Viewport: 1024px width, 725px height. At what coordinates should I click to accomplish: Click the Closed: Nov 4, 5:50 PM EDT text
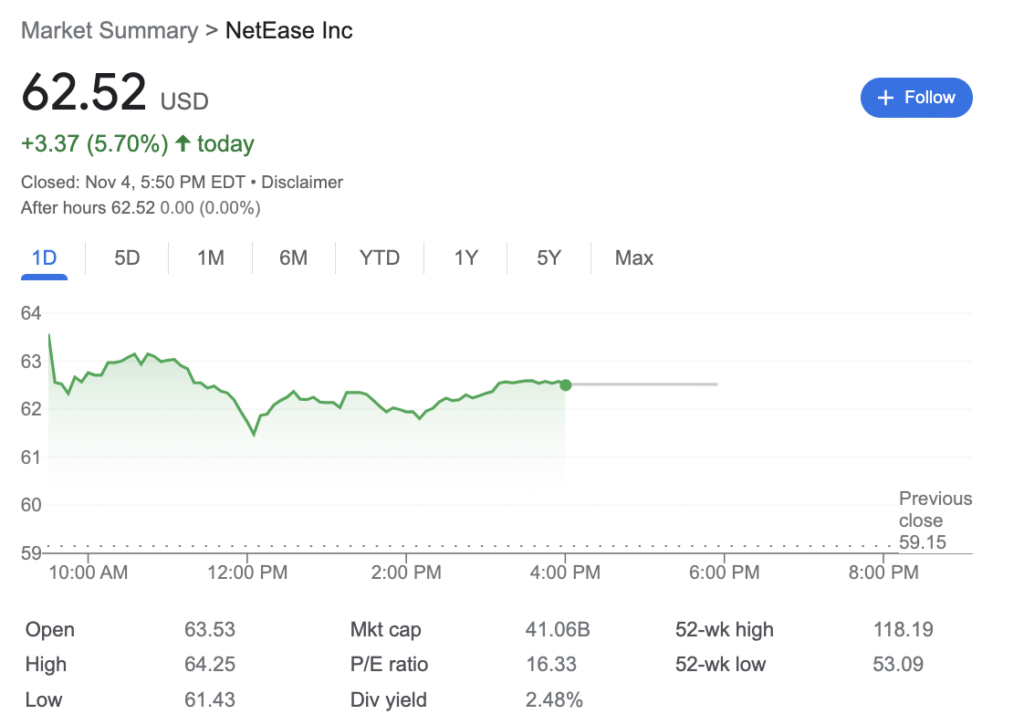pyautogui.click(x=133, y=182)
